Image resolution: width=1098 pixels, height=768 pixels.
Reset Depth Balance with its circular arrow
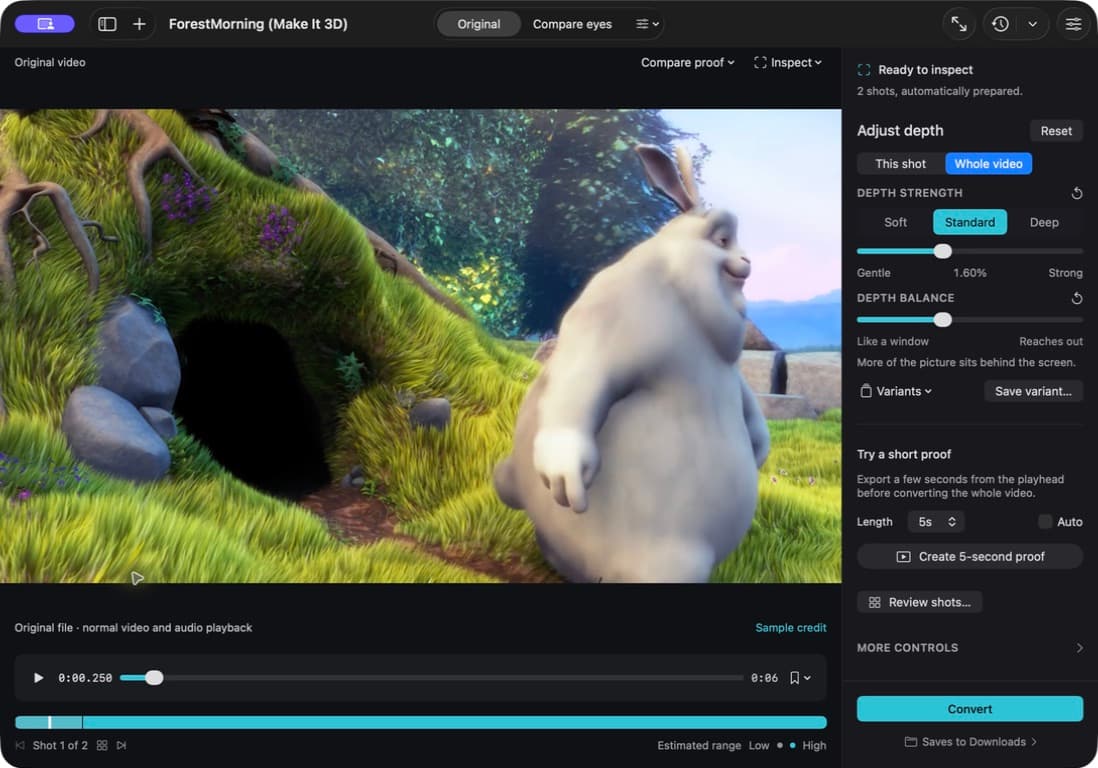[1077, 298]
